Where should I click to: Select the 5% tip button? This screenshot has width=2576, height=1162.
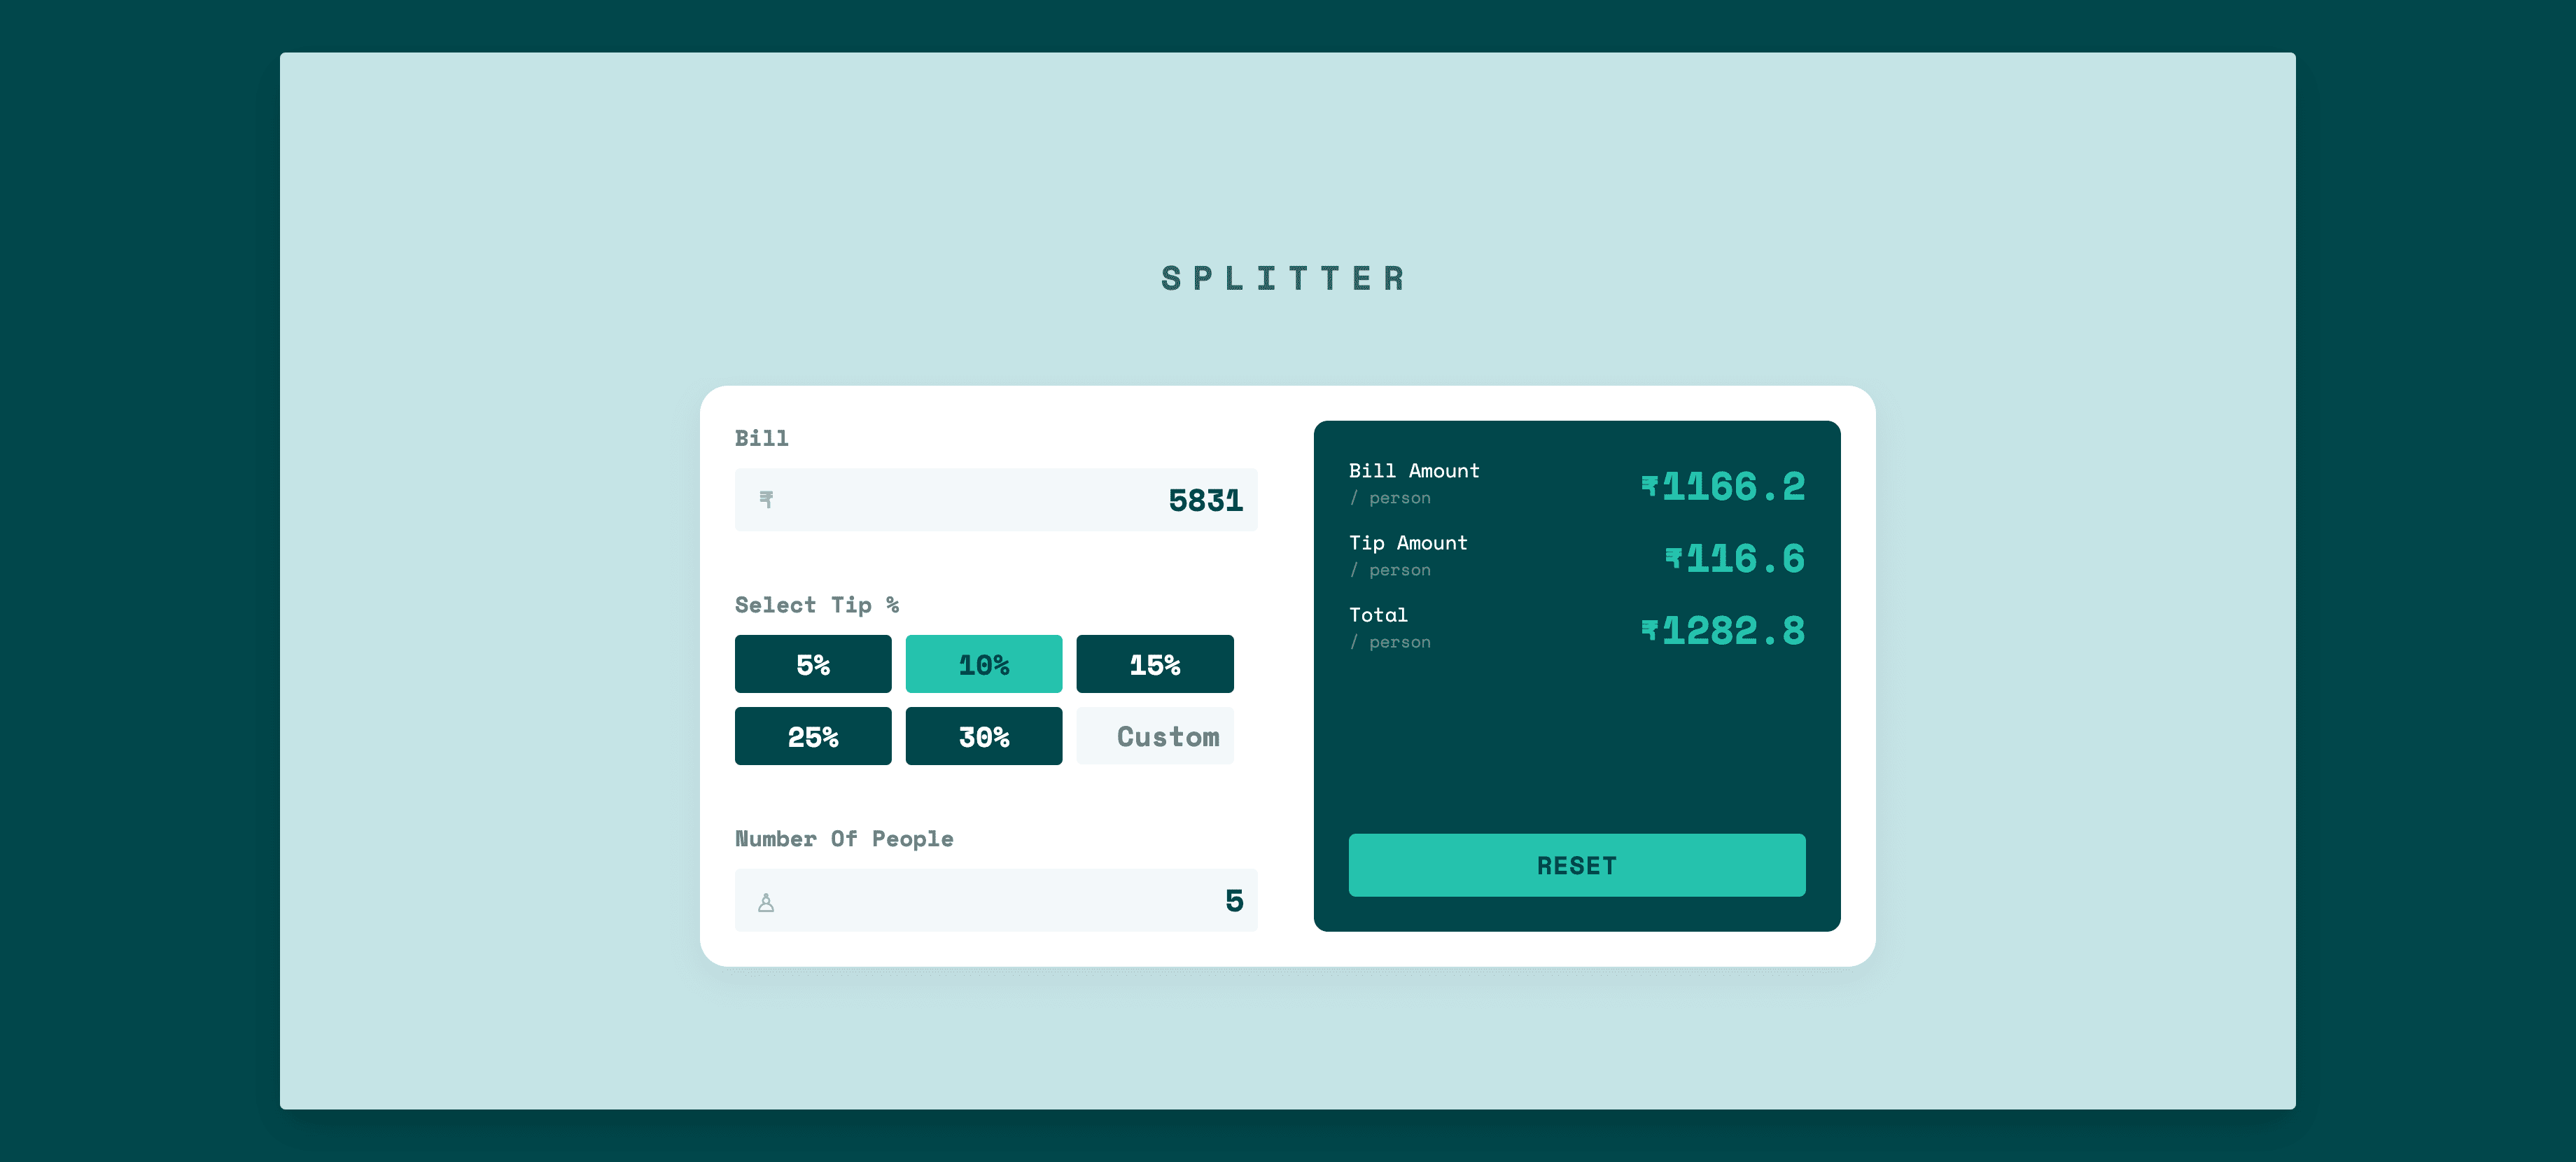813,664
